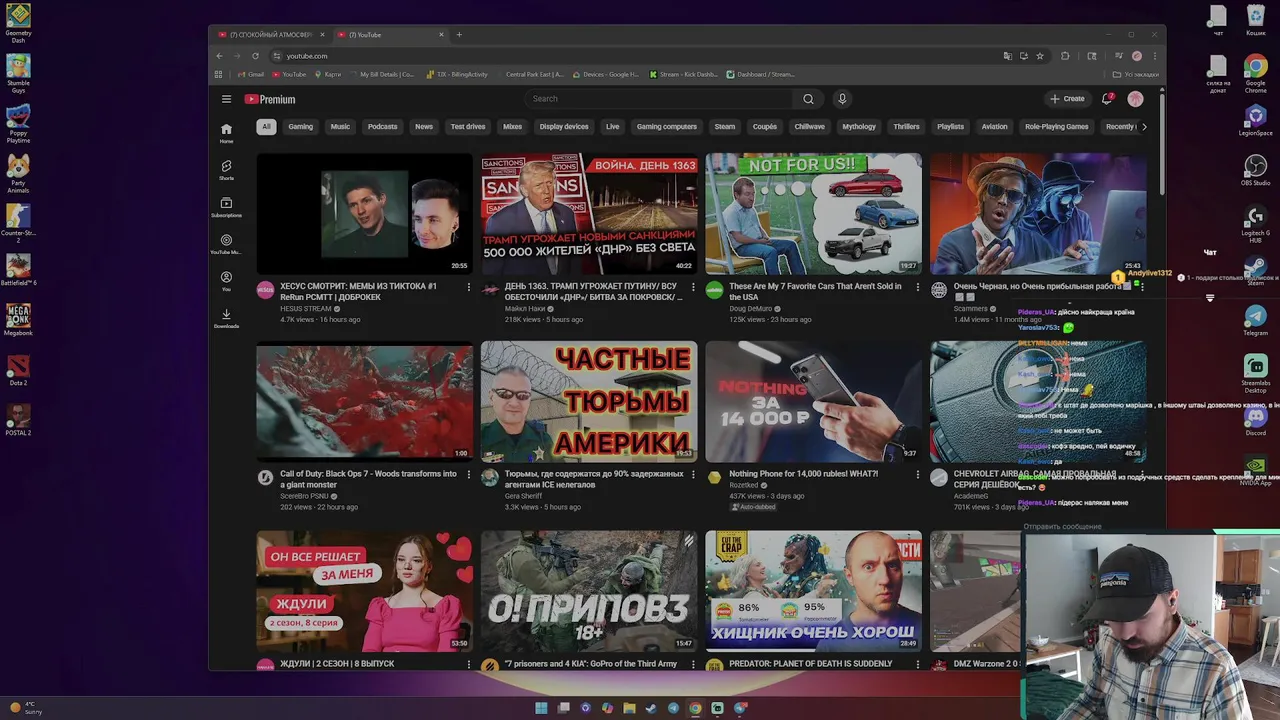The image size is (1280, 720).
Task: Open the YouTube guide hamburger menu
Action: (226, 99)
